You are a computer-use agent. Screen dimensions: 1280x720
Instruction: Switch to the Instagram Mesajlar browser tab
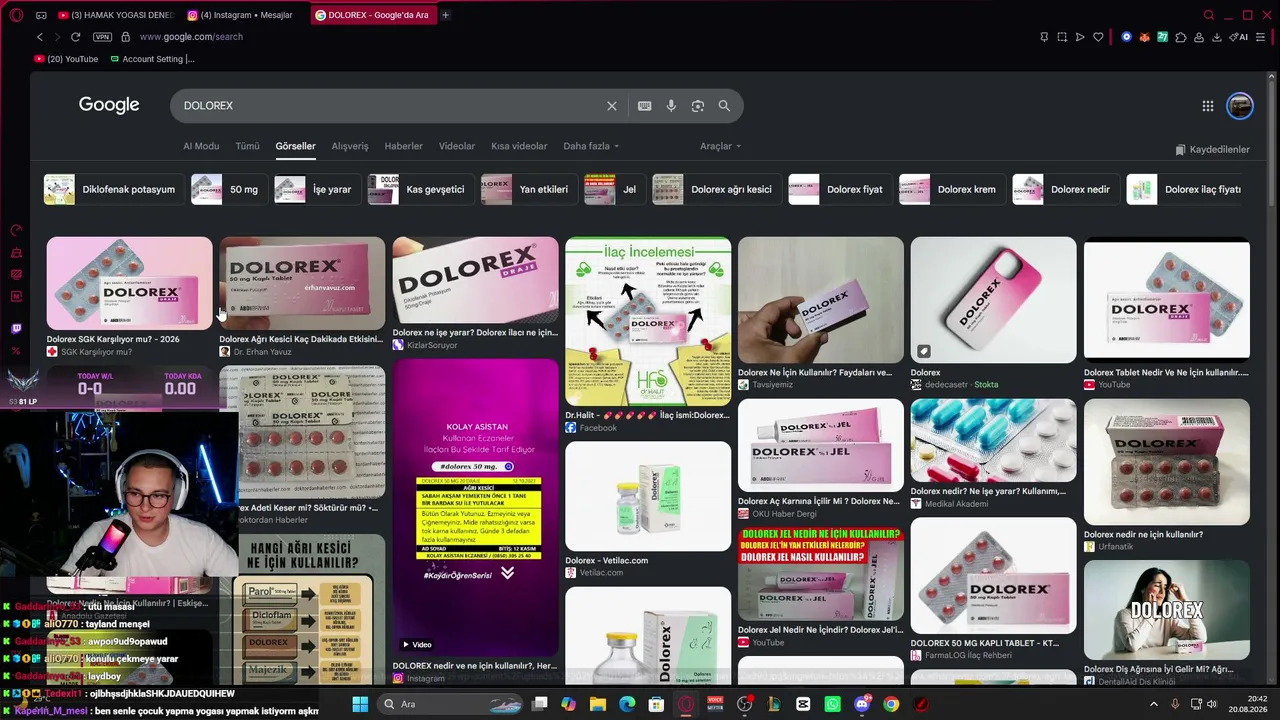click(x=244, y=15)
